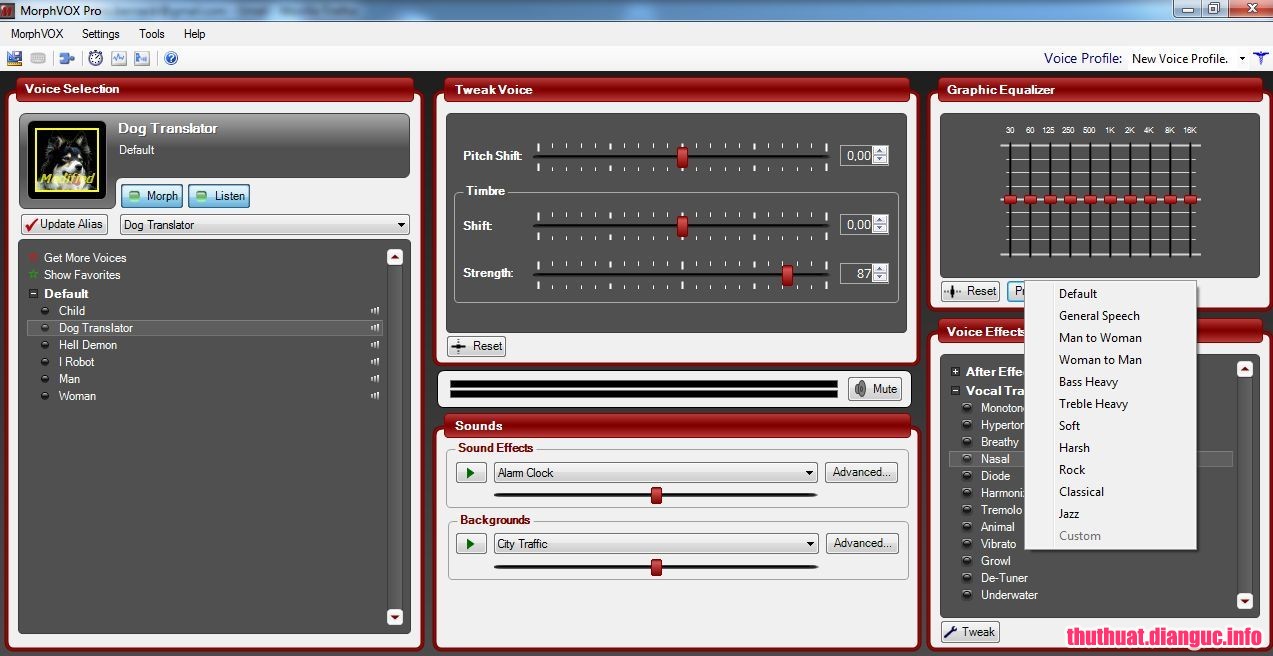
Task: Mute the microphone with the Mute button
Action: click(875, 389)
